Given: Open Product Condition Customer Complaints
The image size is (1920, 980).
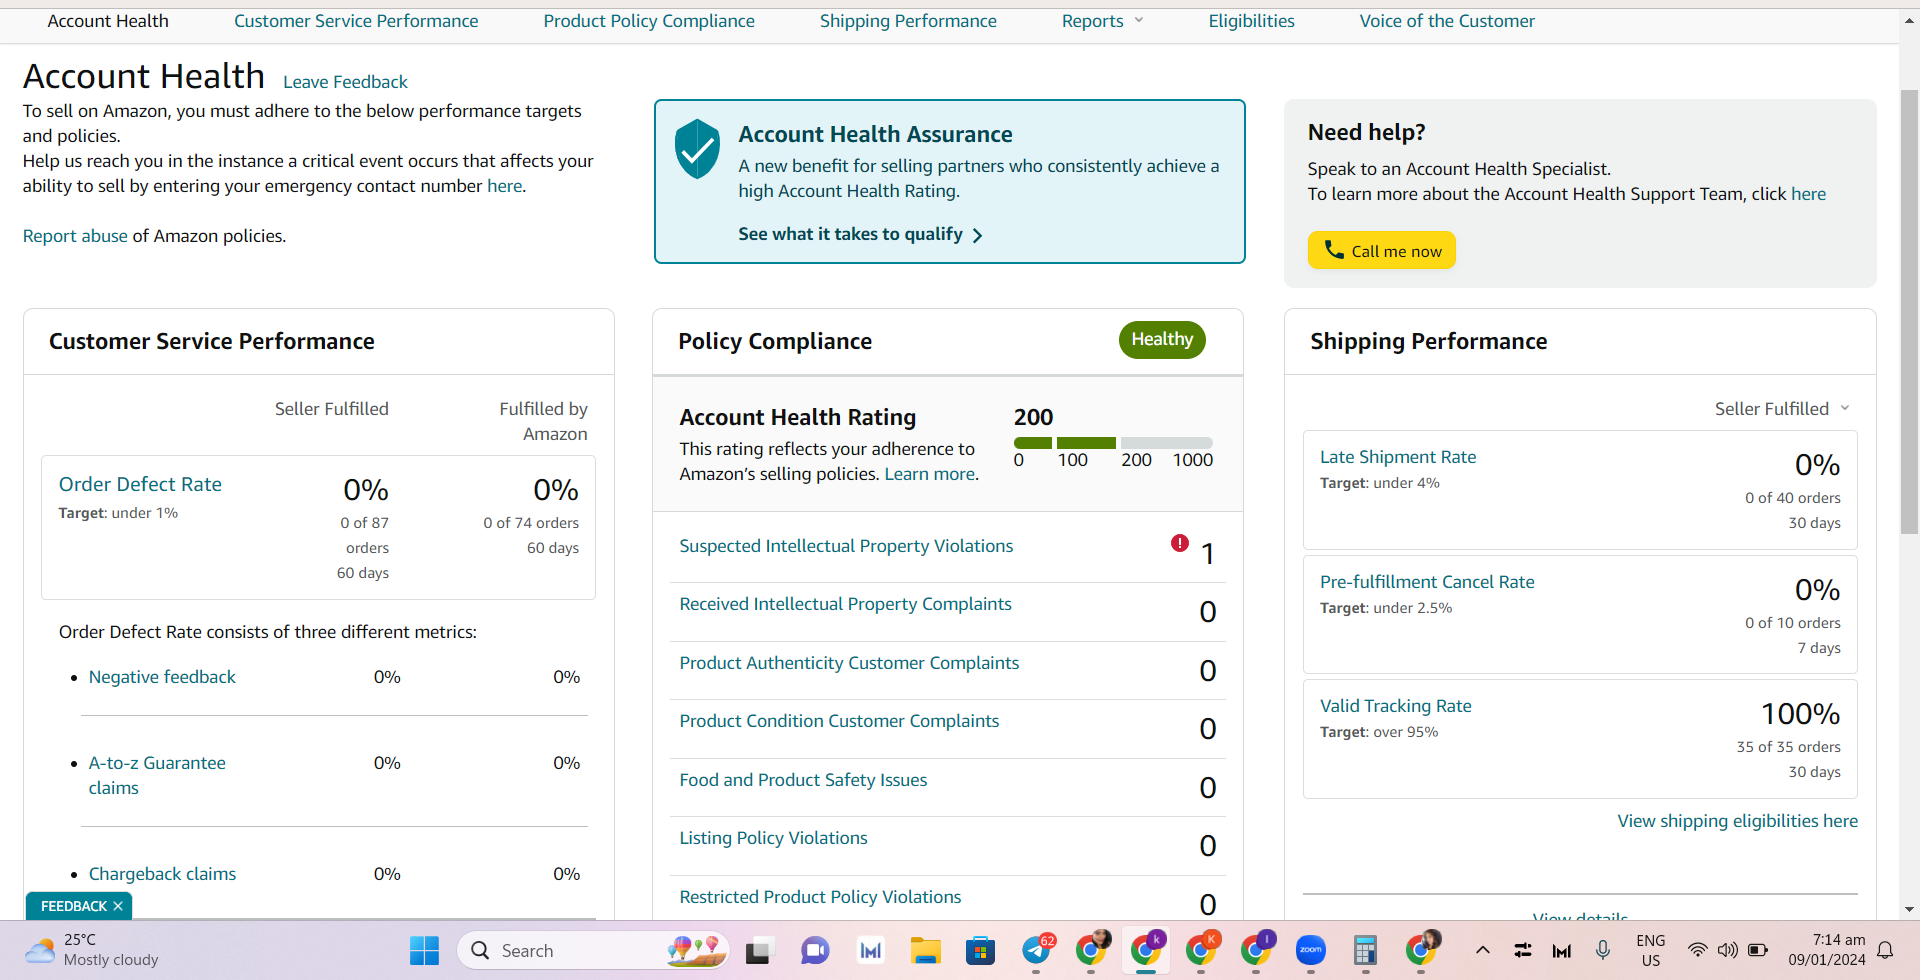Looking at the screenshot, I should [x=839, y=721].
